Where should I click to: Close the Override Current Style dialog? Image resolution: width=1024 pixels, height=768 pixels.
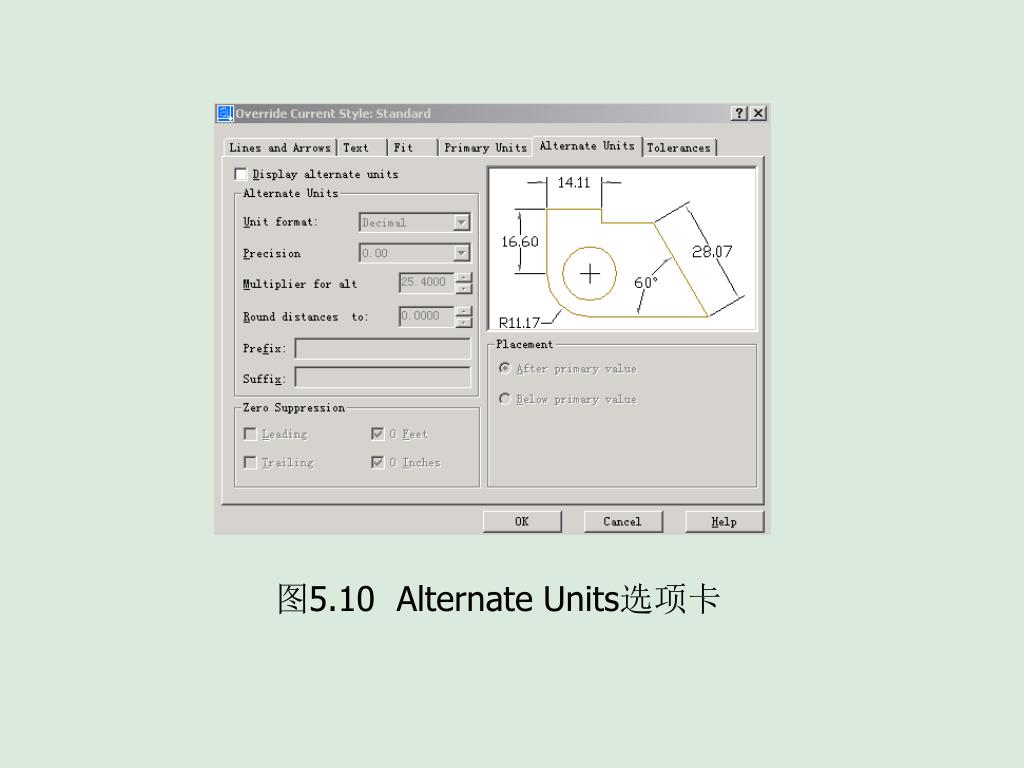758,114
